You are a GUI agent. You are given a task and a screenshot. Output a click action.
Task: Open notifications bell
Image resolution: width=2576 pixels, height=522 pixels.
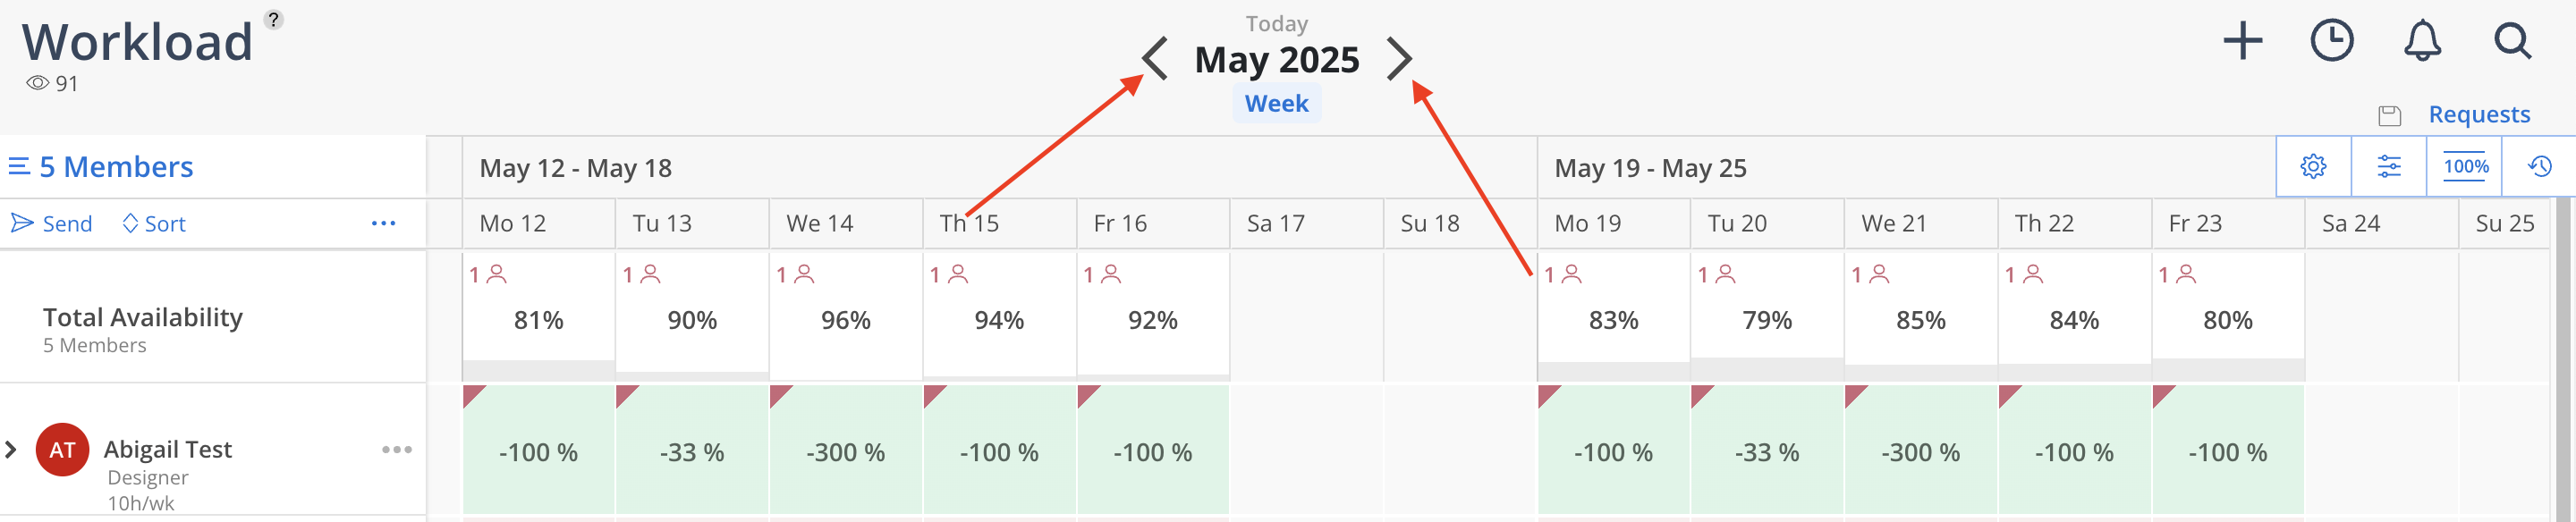[2422, 41]
